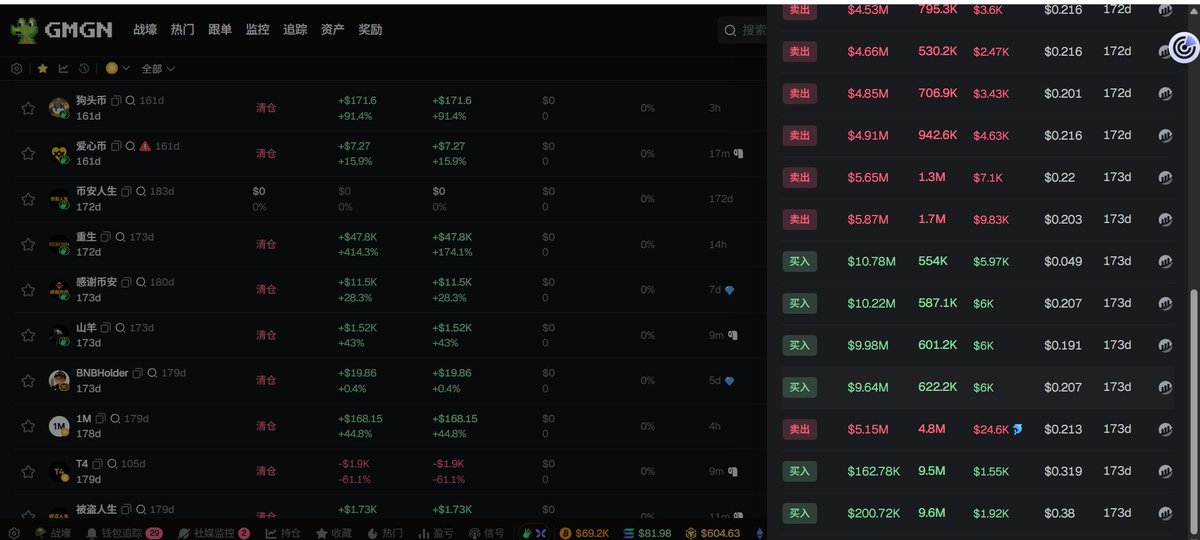Open the 监控 top menu
The image size is (1200, 540).
258,30
